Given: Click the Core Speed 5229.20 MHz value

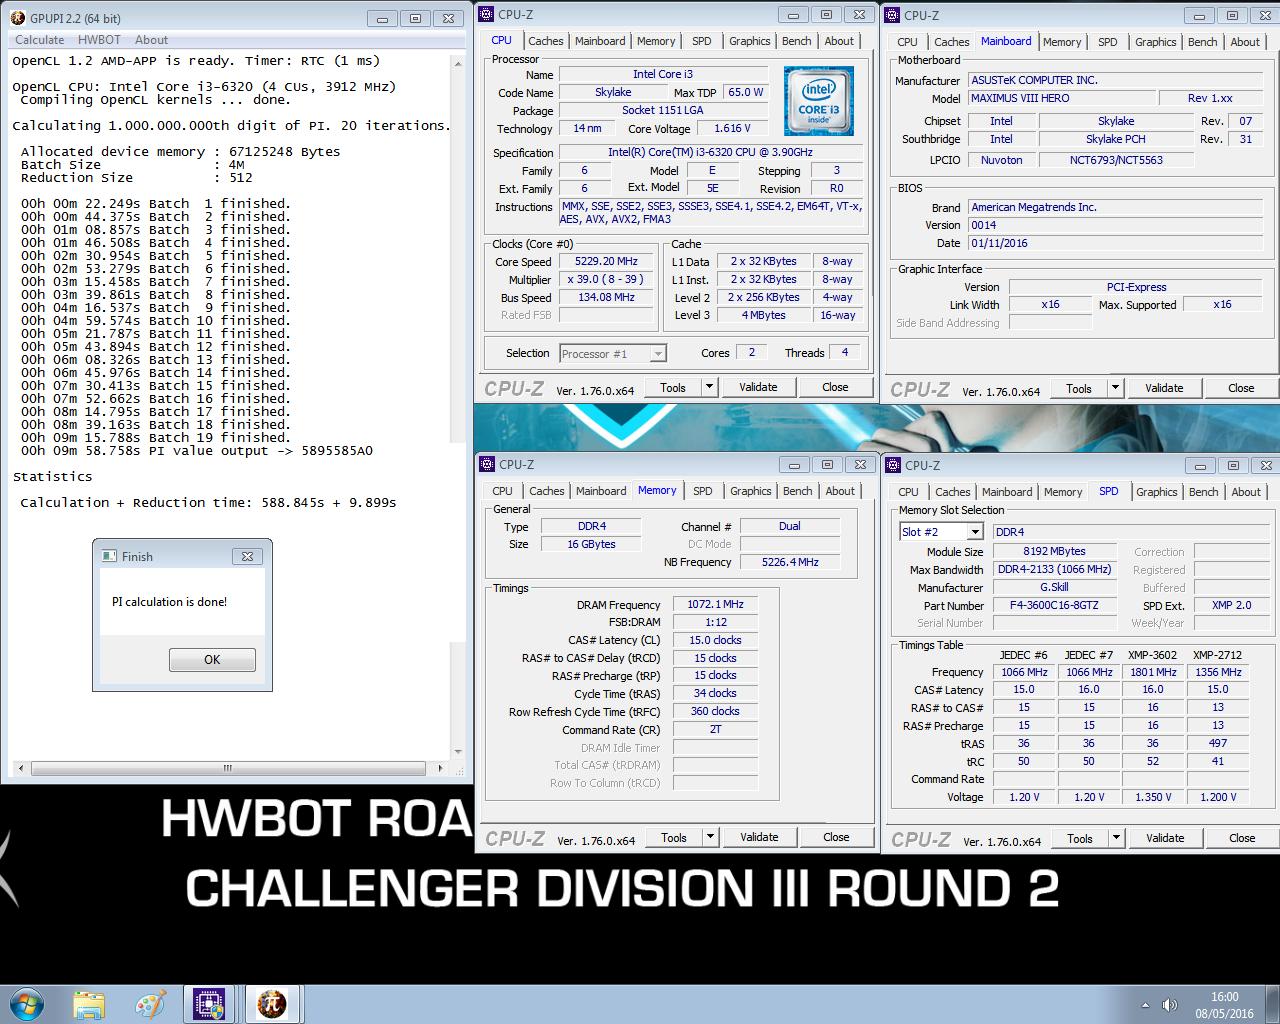Looking at the screenshot, I should (x=607, y=262).
